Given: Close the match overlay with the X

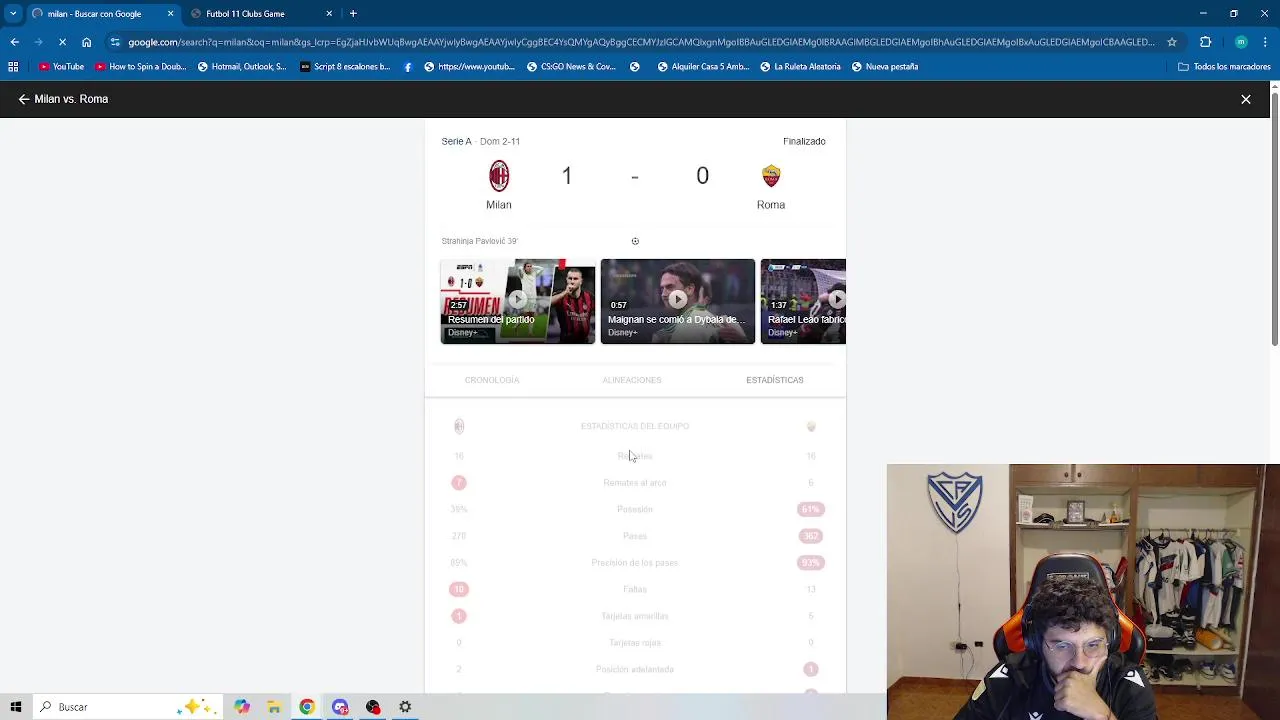Looking at the screenshot, I should pyautogui.click(x=1246, y=99).
